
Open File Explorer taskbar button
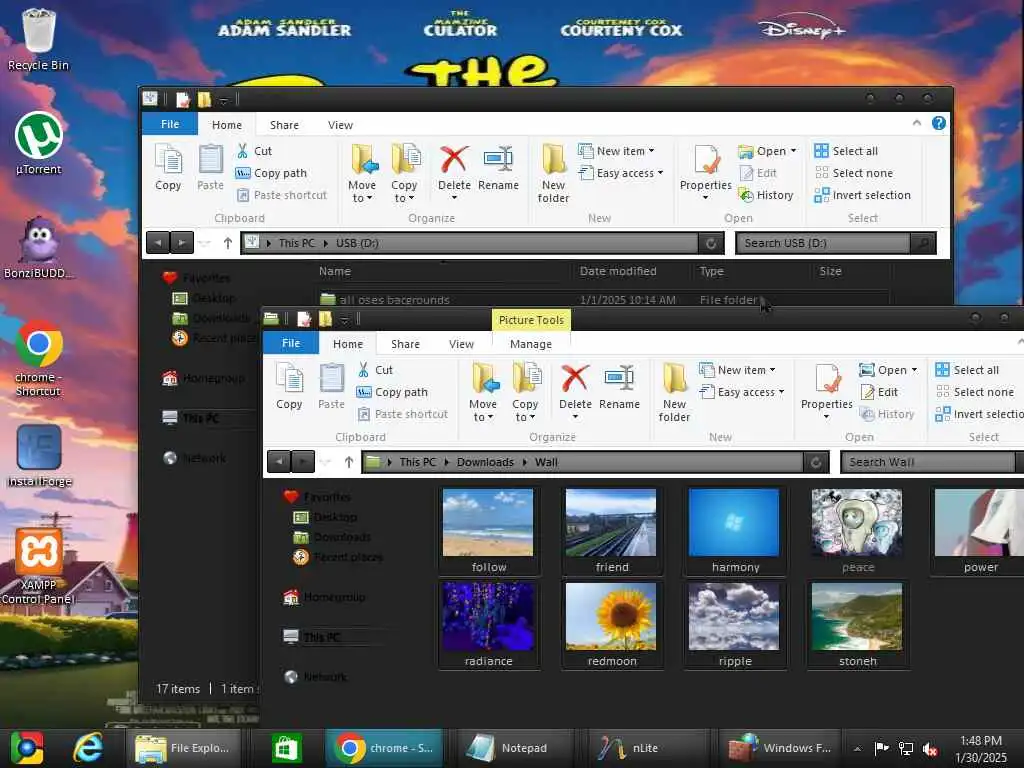183,748
